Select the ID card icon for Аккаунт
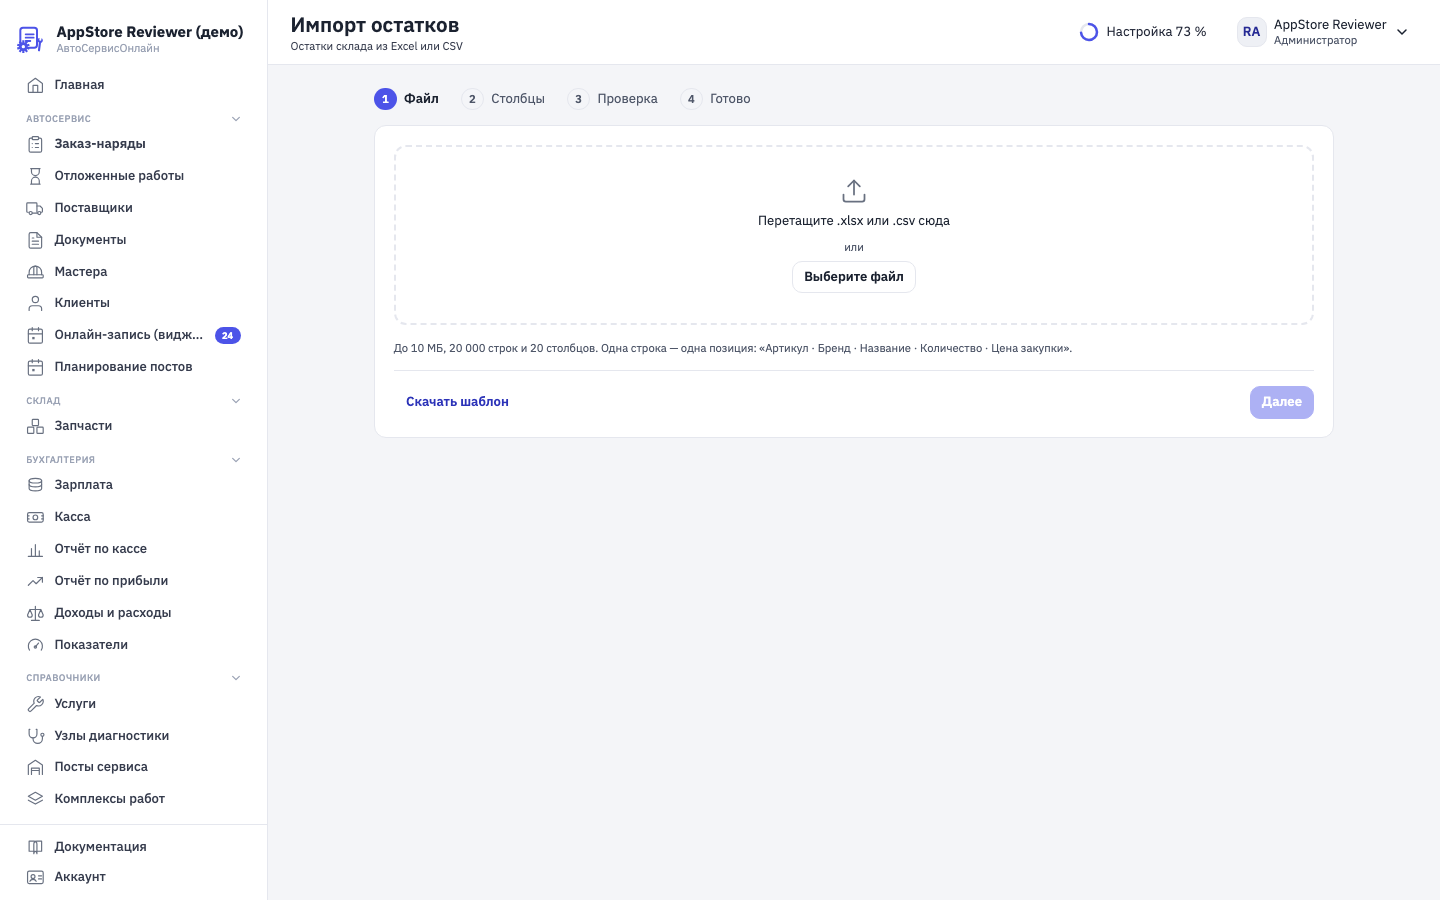The width and height of the screenshot is (1440, 900). [x=35, y=877]
